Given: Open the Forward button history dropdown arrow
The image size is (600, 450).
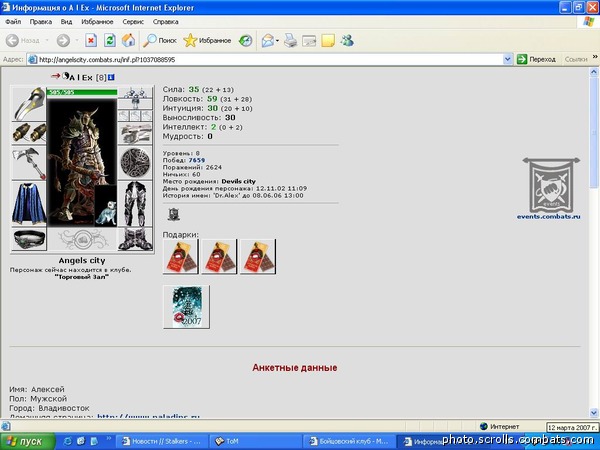Looking at the screenshot, I should click(77, 40).
